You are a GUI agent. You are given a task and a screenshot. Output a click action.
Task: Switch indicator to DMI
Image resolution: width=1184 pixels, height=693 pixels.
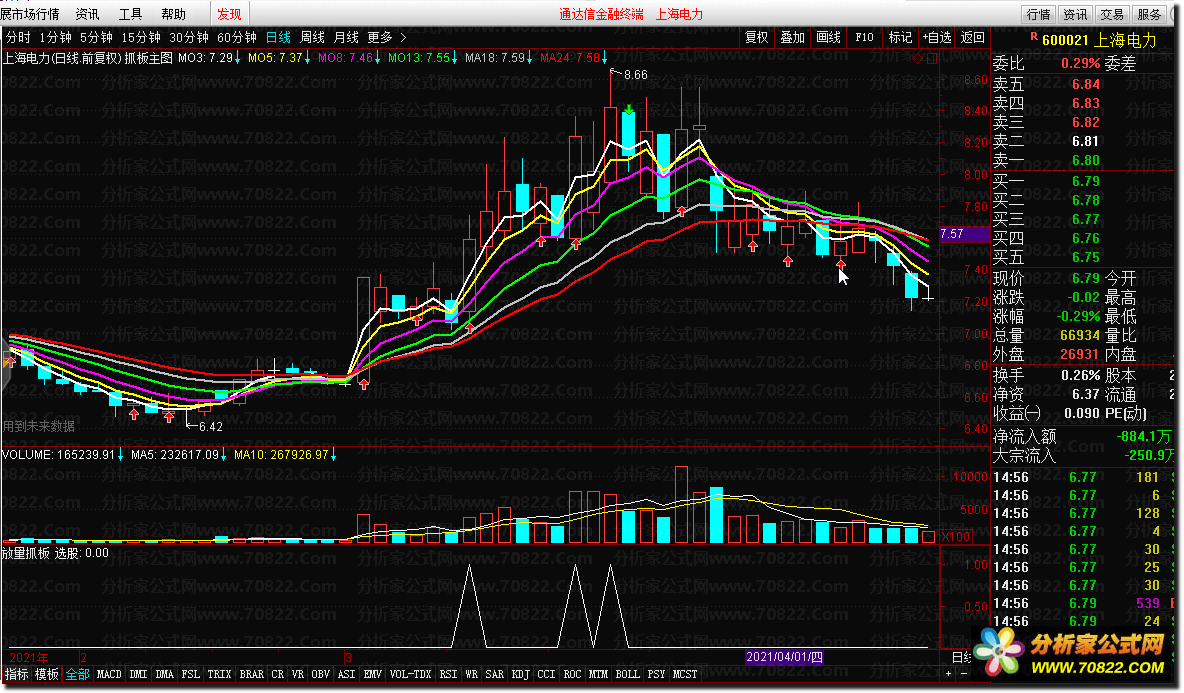pyautogui.click(x=139, y=674)
